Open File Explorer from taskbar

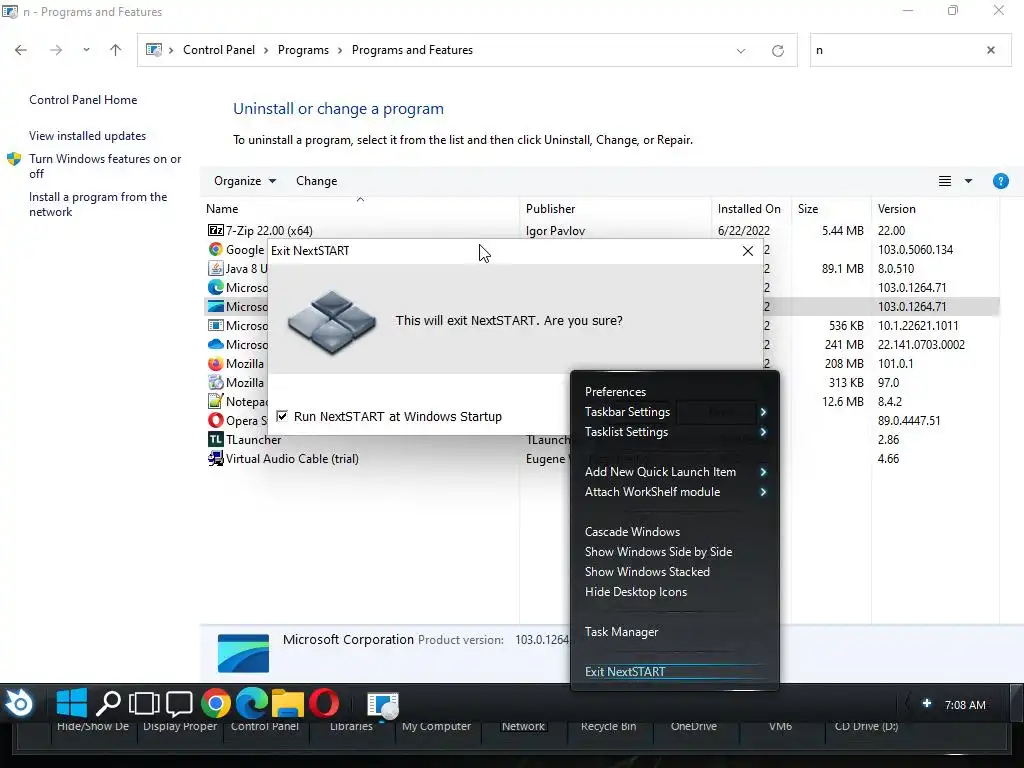point(288,703)
